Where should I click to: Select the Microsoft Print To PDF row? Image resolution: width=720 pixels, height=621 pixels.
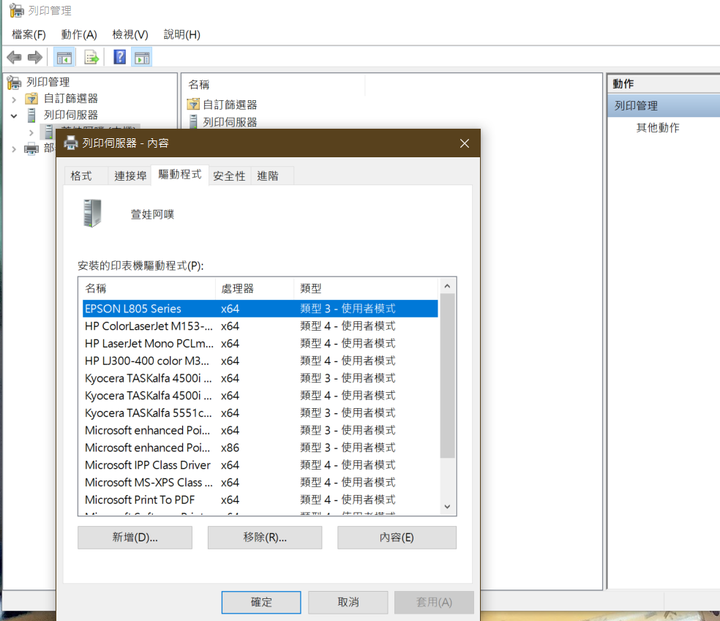pos(260,500)
